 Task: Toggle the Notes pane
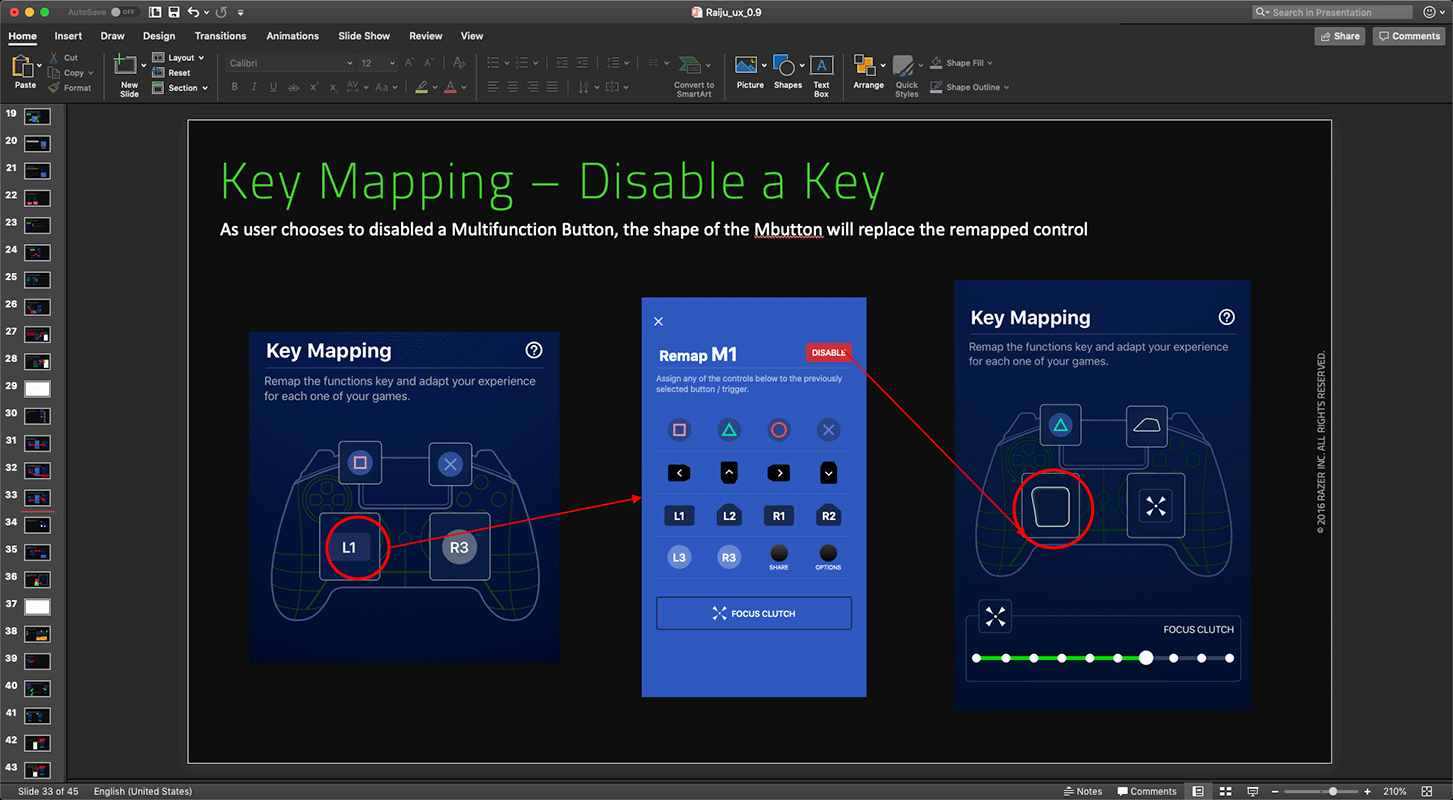pos(1082,791)
